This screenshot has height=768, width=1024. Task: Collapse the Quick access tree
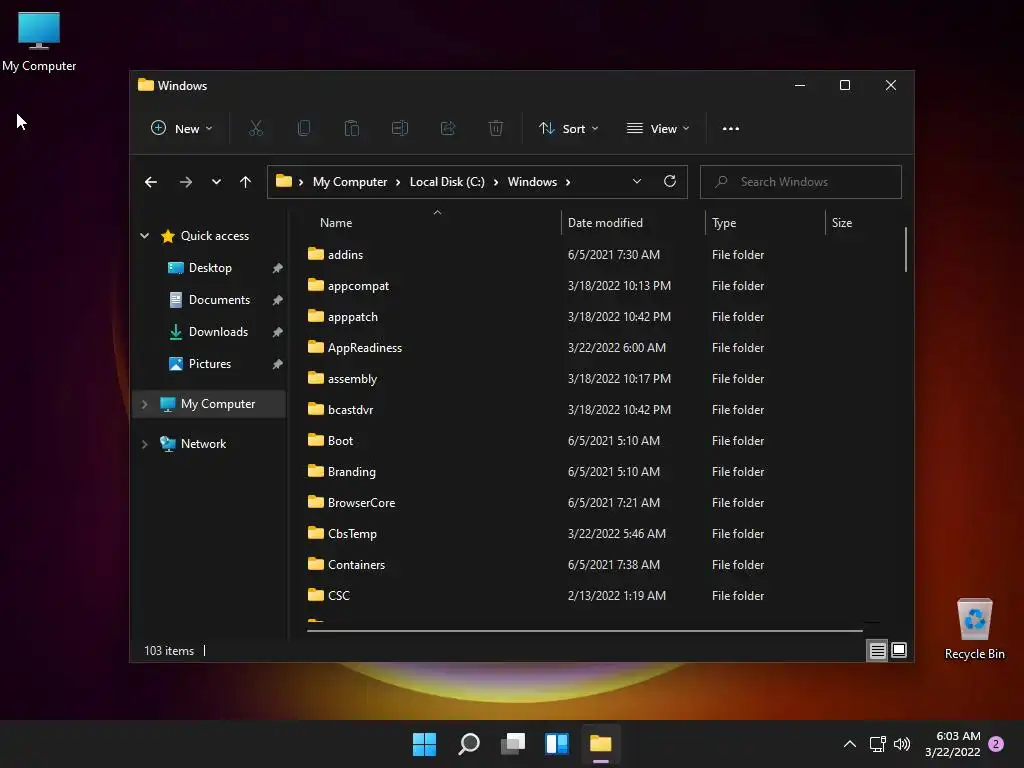pos(144,236)
